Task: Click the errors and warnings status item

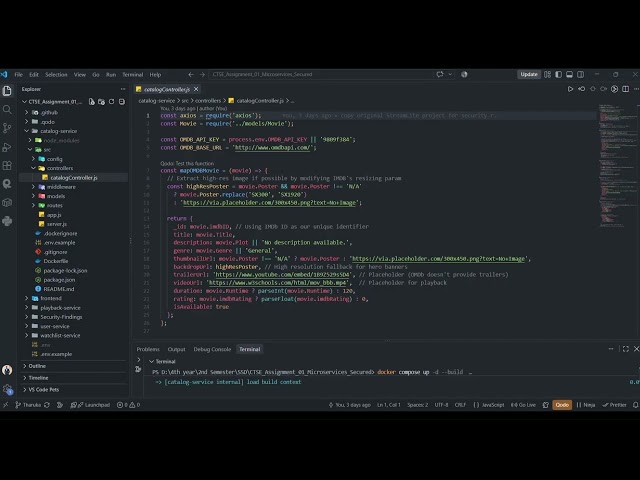Action: point(129,405)
